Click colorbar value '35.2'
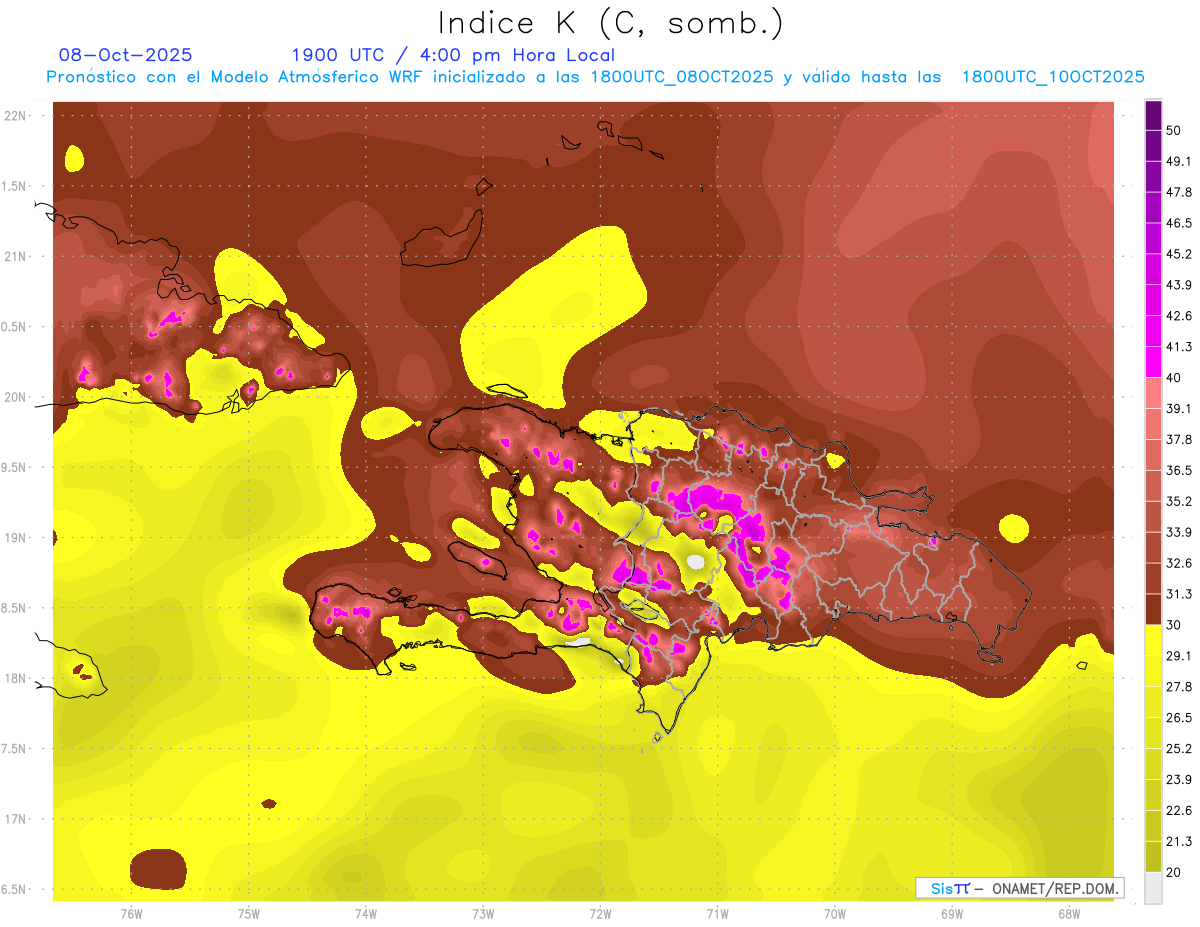Screen dimensions: 1200x927 (1180, 501)
